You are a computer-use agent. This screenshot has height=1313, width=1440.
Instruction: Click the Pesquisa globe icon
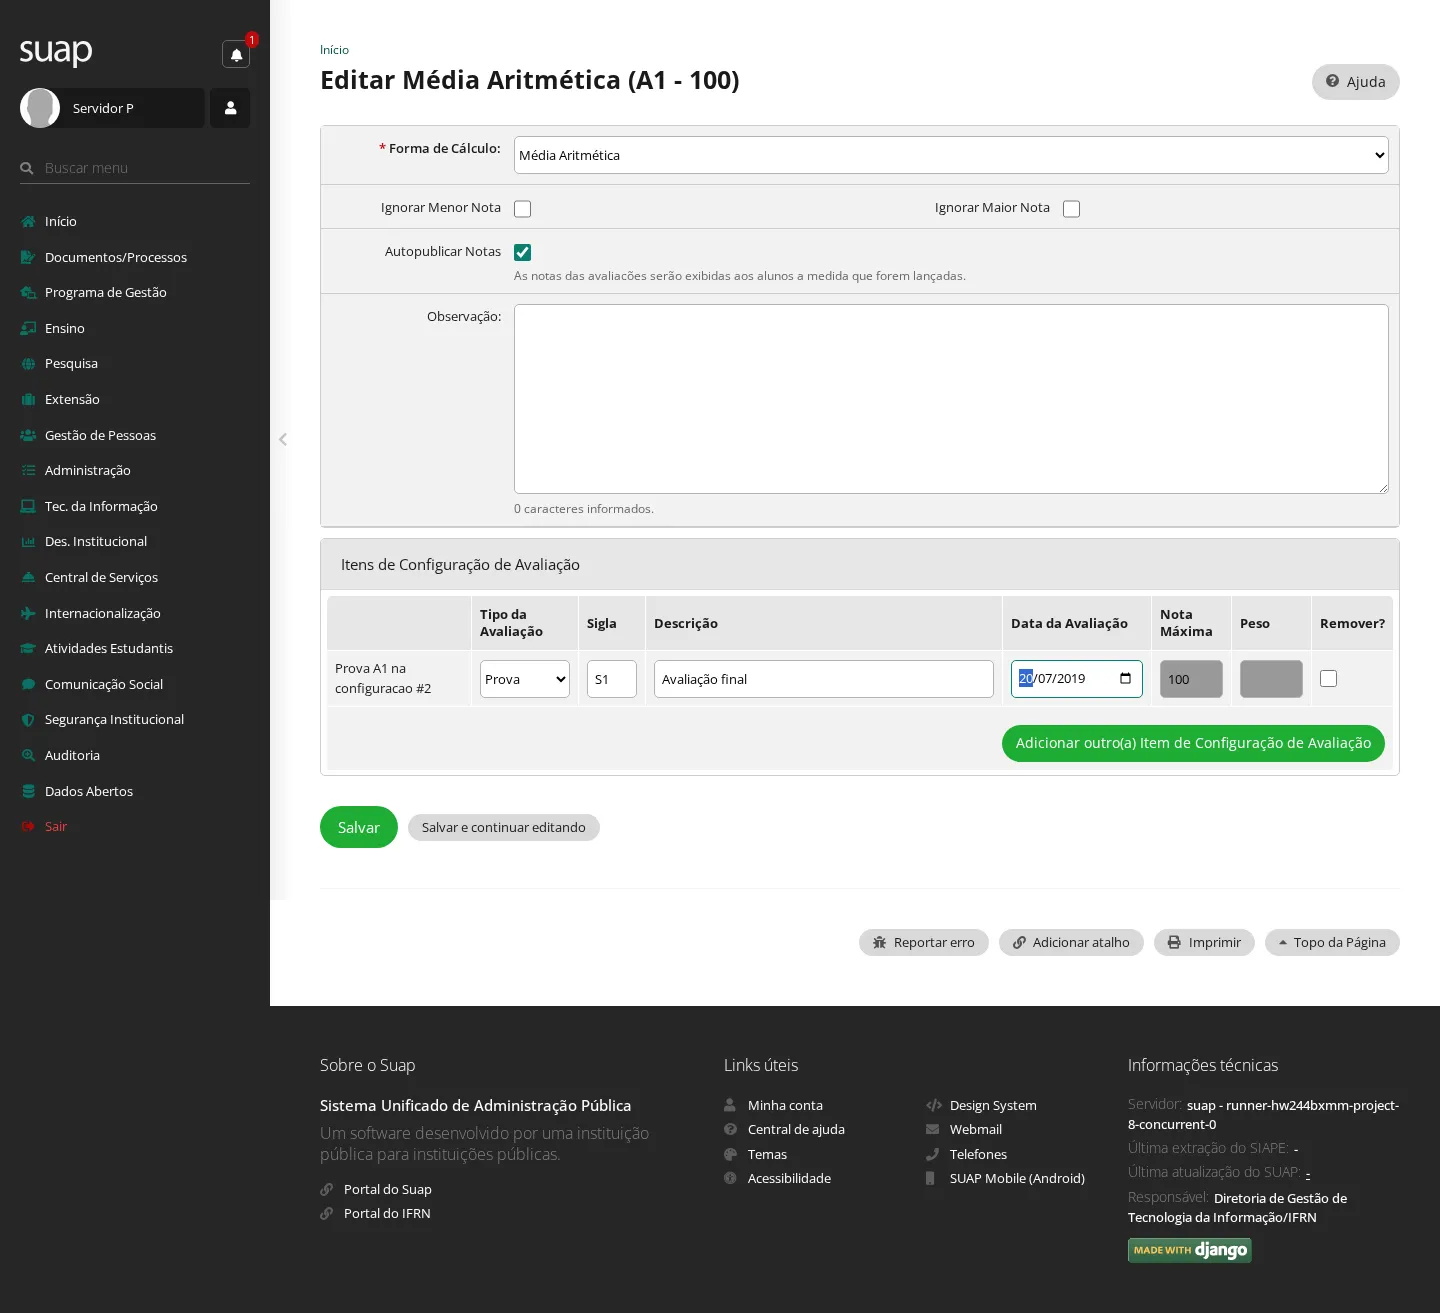tap(28, 364)
